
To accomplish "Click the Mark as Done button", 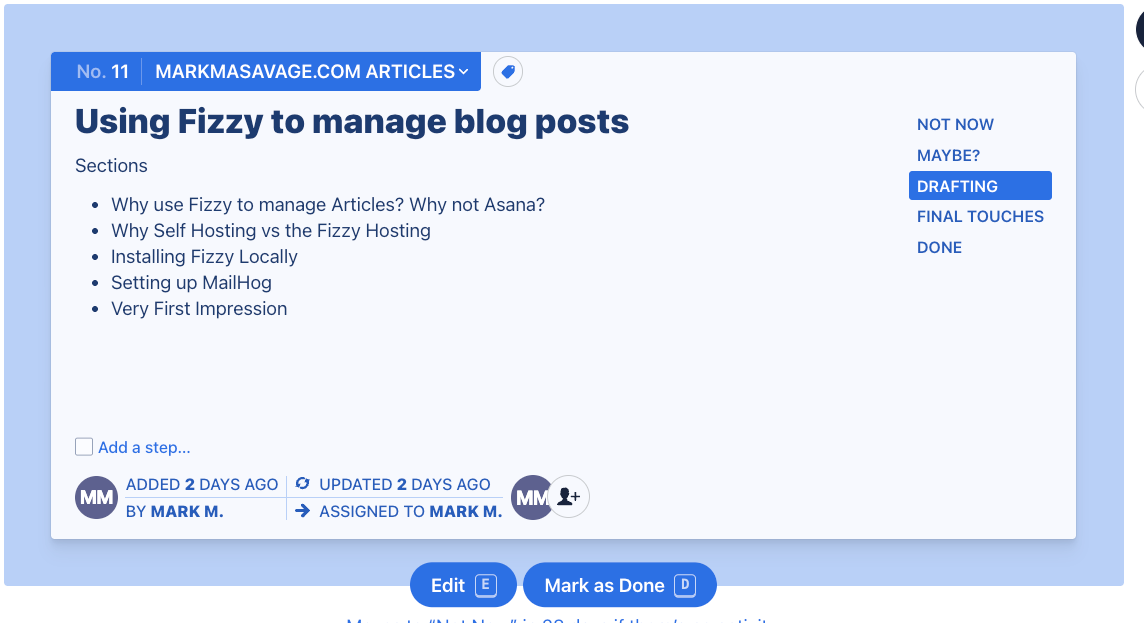I will 619,585.
